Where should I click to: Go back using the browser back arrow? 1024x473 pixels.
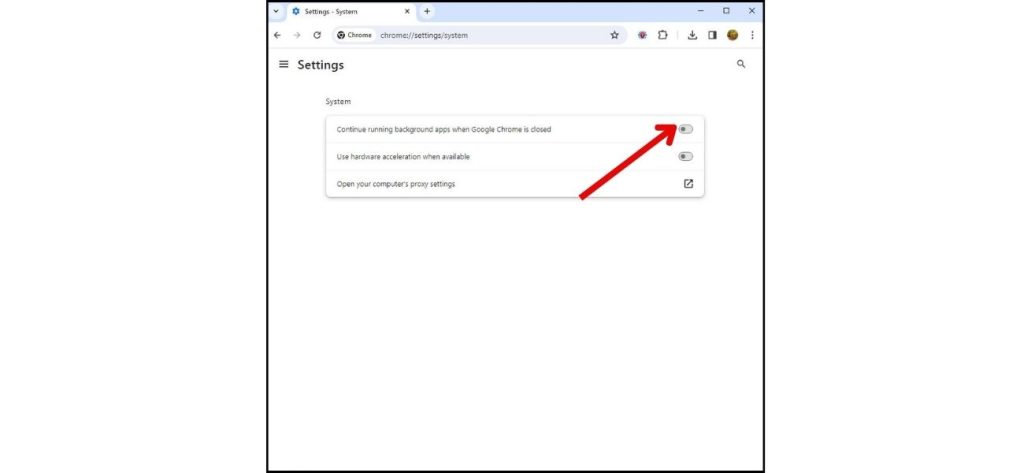click(x=278, y=35)
